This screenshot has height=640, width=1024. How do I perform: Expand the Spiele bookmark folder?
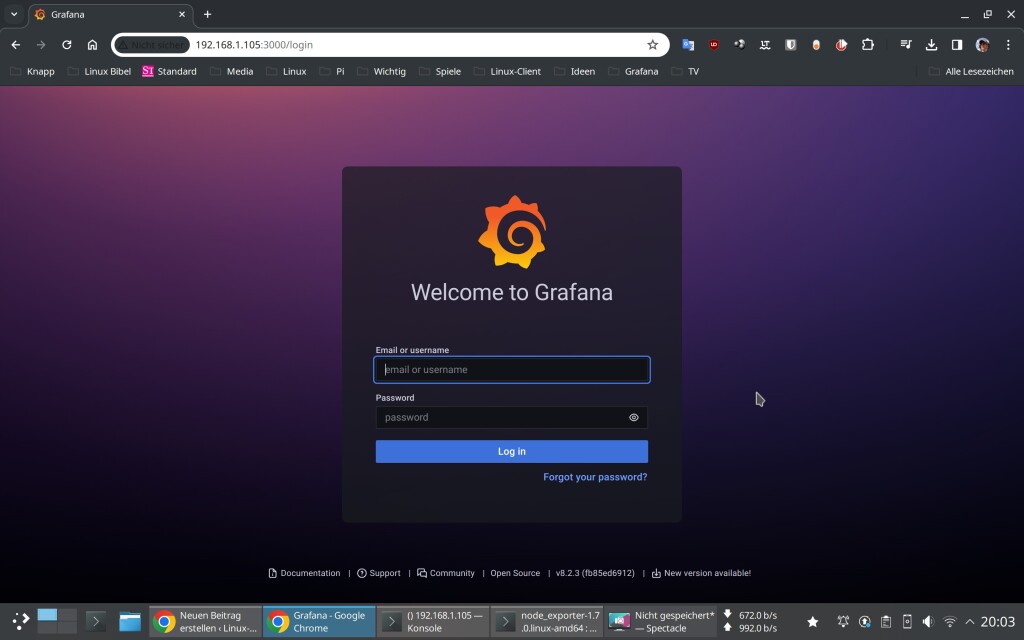pos(440,71)
